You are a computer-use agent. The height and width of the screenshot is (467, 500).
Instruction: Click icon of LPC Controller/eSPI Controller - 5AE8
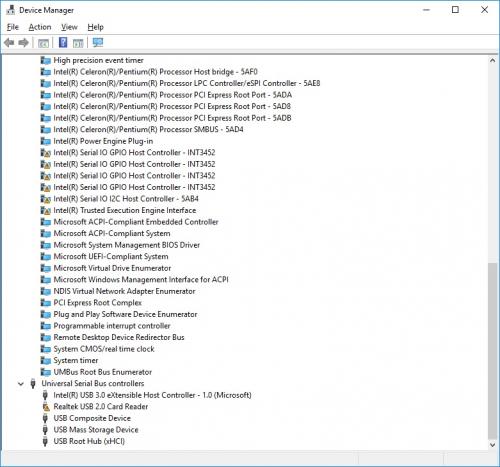click(45, 83)
